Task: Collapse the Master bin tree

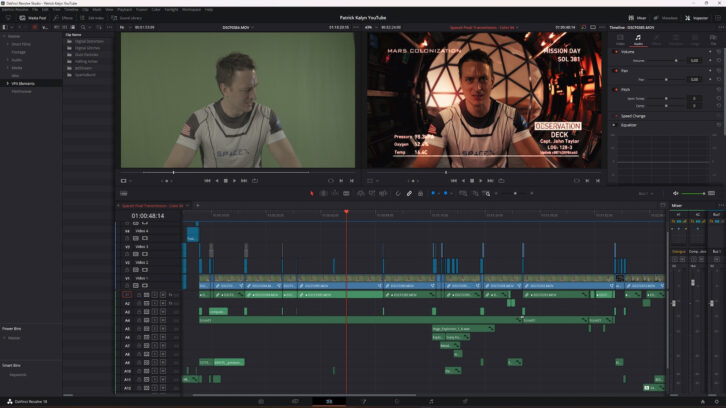Action: click(4, 36)
